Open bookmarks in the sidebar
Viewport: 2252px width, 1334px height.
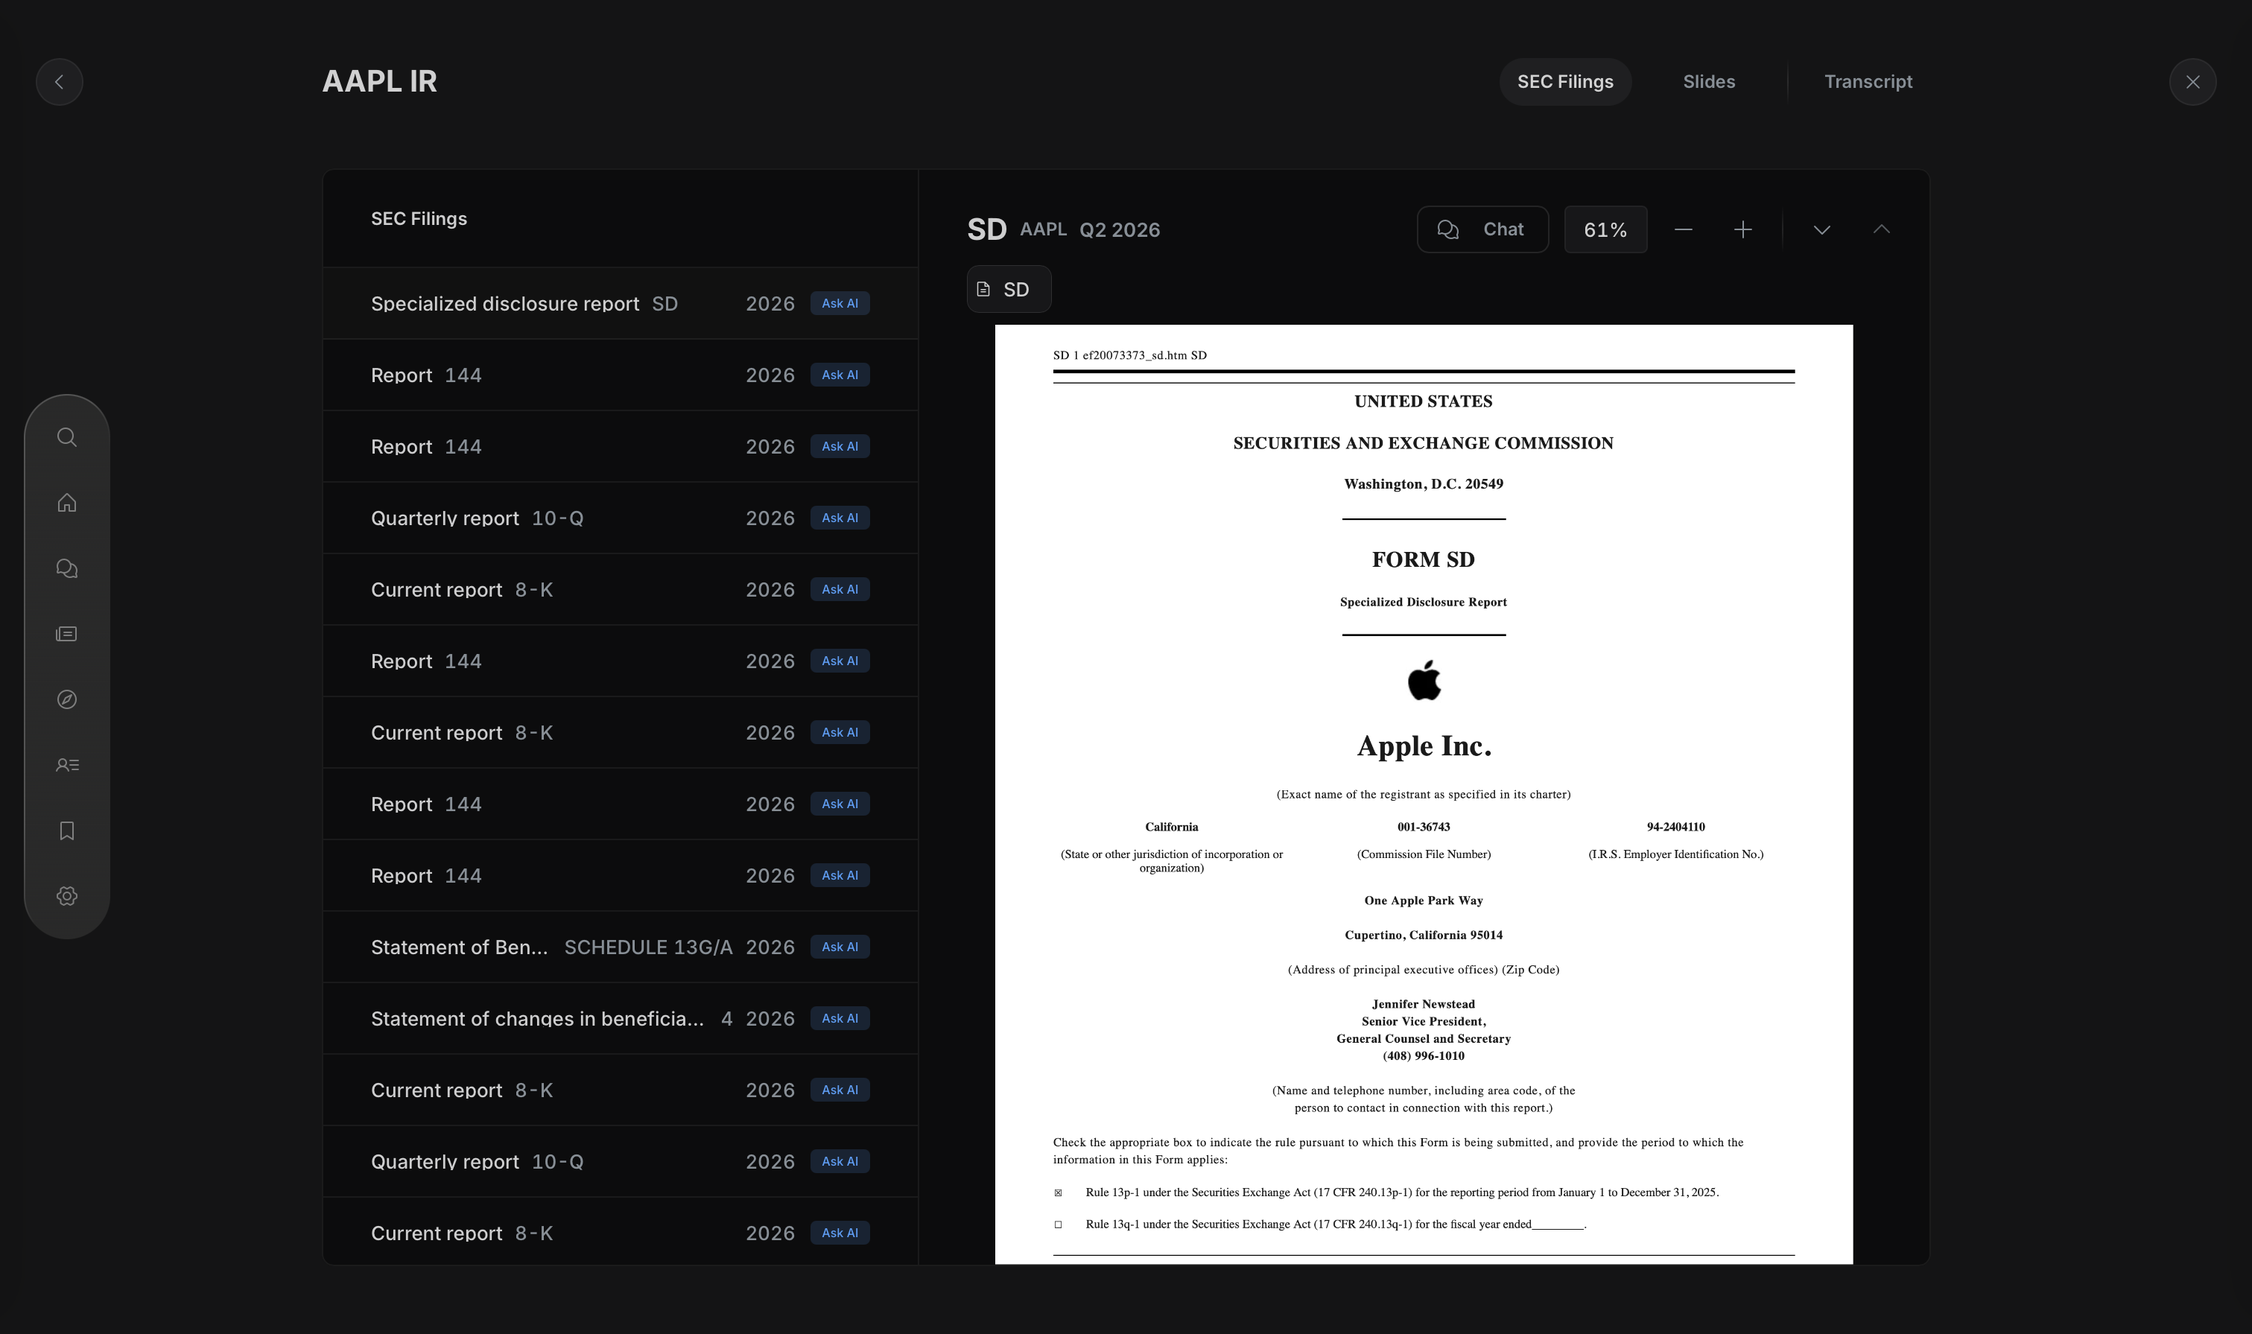click(x=67, y=831)
